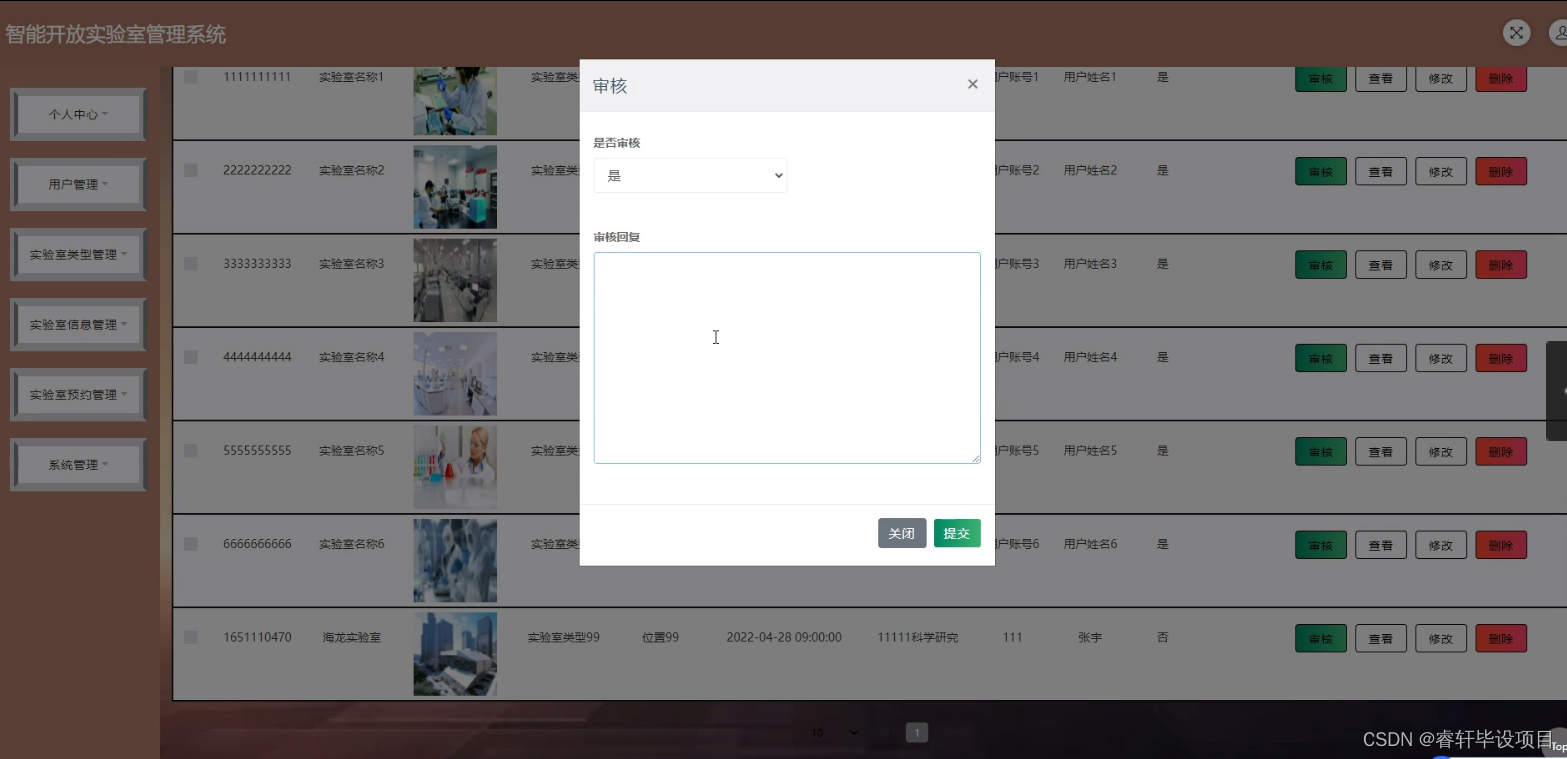
Task: Expand the 系统管理 sidebar menu
Action: 78,464
